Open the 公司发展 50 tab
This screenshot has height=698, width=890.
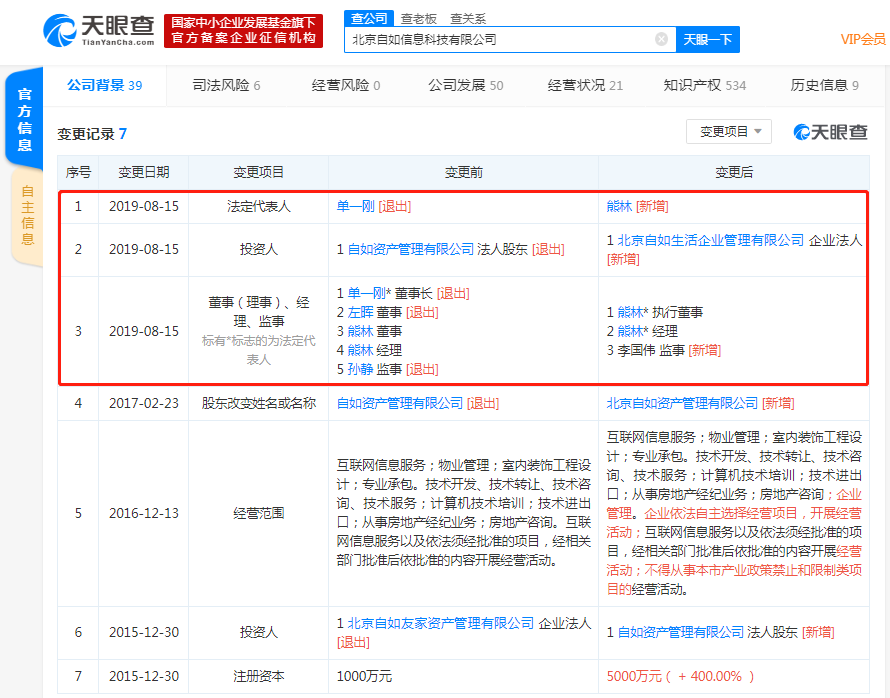[x=465, y=85]
